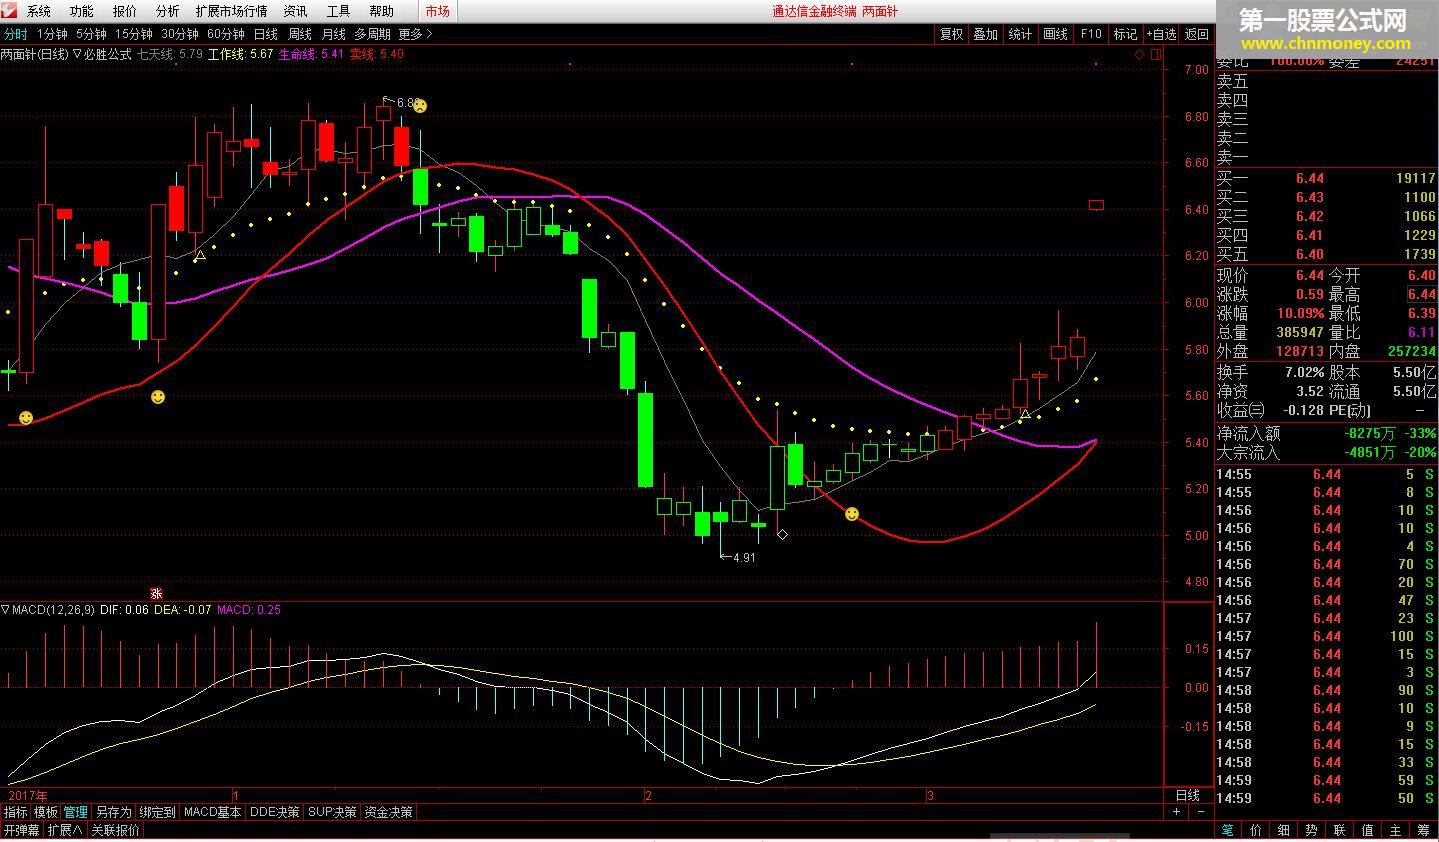The image size is (1439, 842).
Task: Zoom out chart with − button
Action: (1199, 812)
